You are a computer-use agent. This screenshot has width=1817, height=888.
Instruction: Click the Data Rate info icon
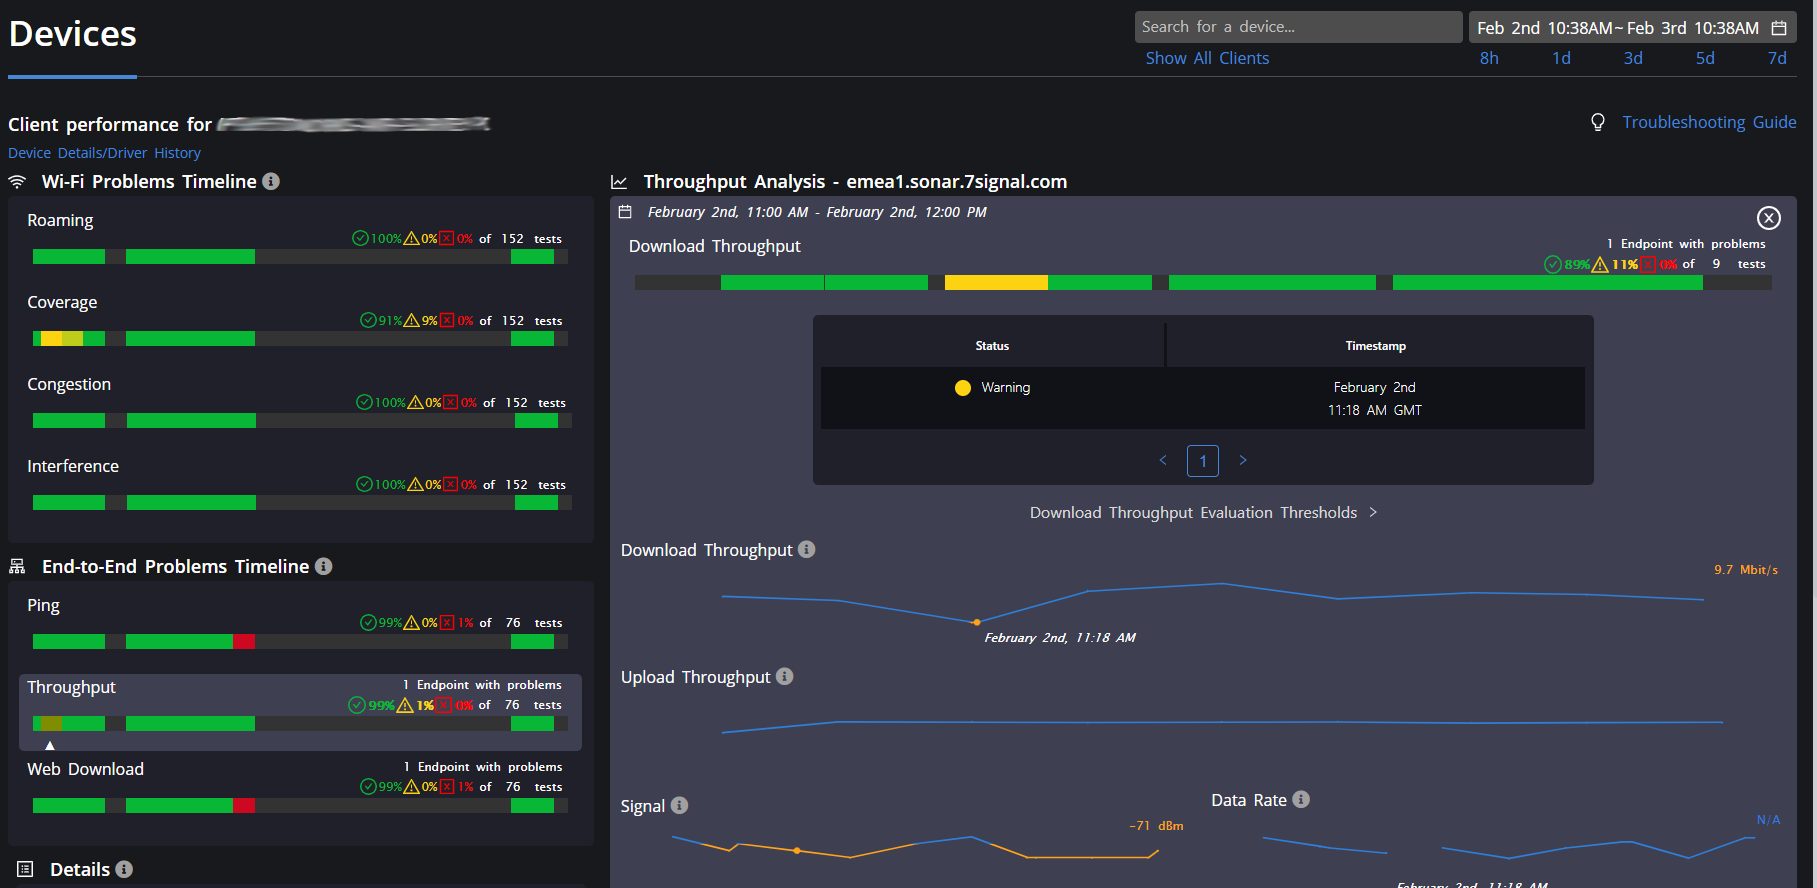click(x=1301, y=799)
